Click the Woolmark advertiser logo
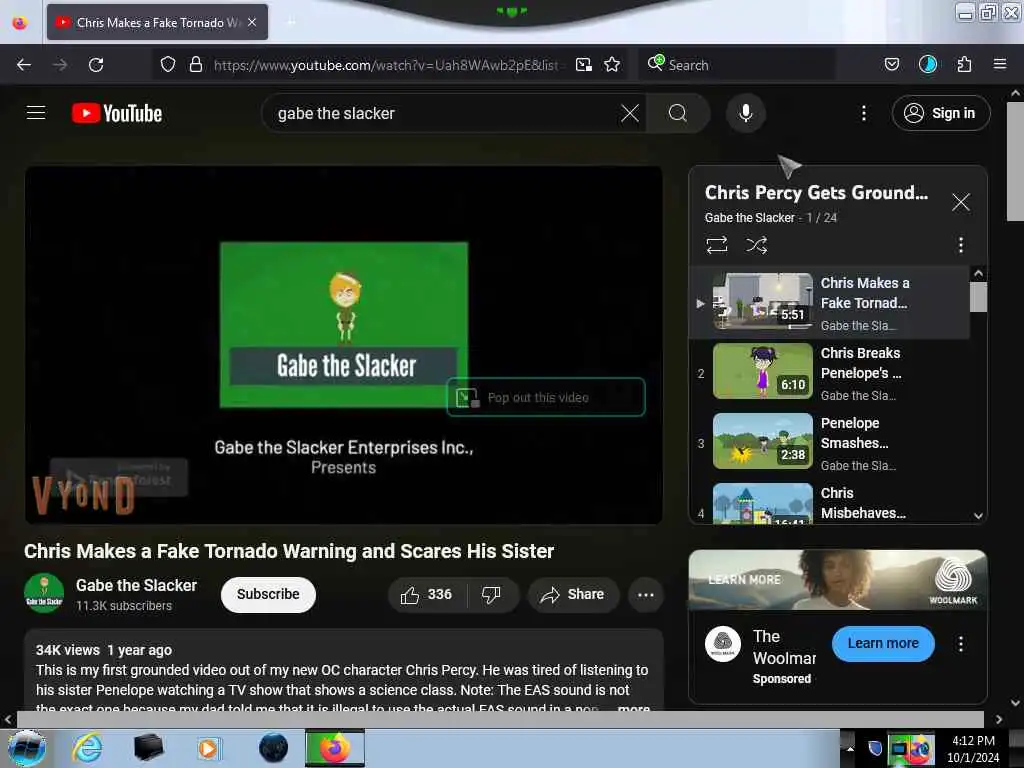 point(722,644)
